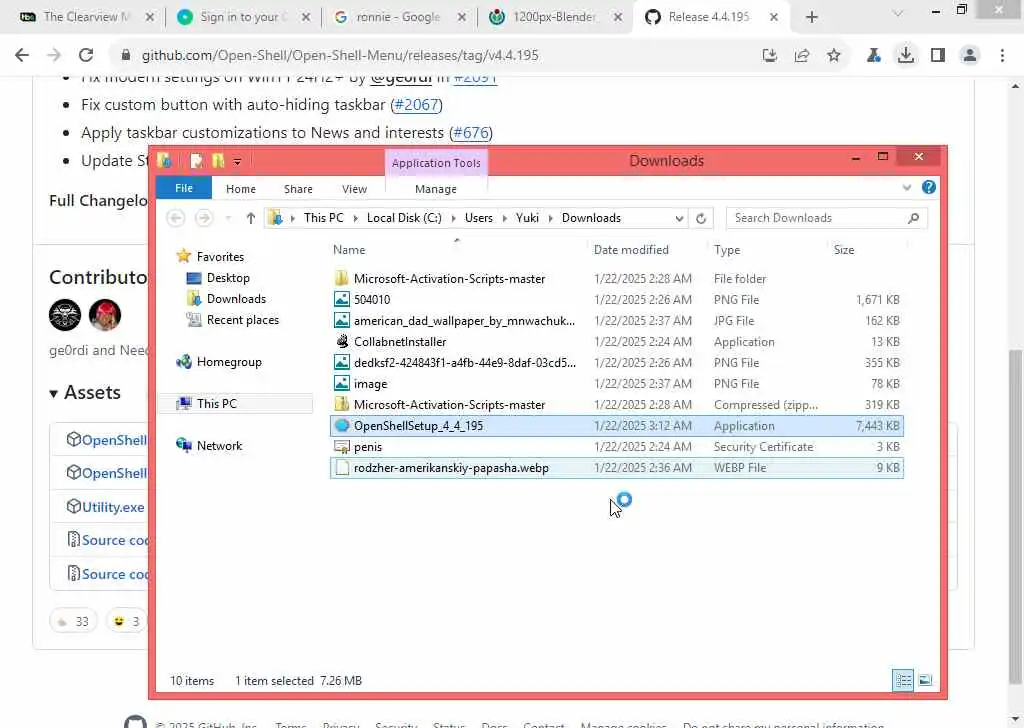Select dedksf2-424843f1 PNG file
The width and height of the screenshot is (1024, 728).
[x=616, y=363]
